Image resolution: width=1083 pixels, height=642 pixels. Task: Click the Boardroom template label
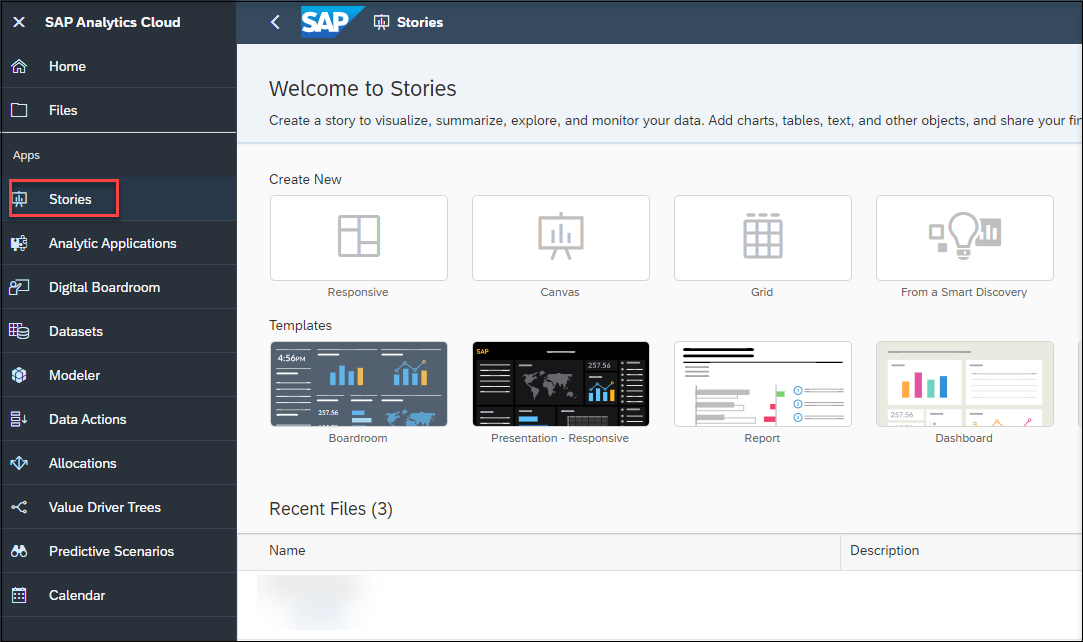(x=358, y=438)
